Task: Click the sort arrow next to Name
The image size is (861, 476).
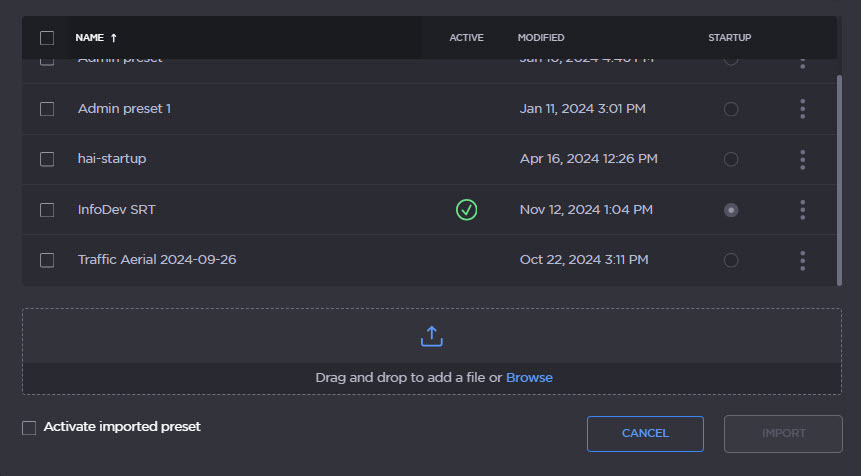Action: [114, 38]
